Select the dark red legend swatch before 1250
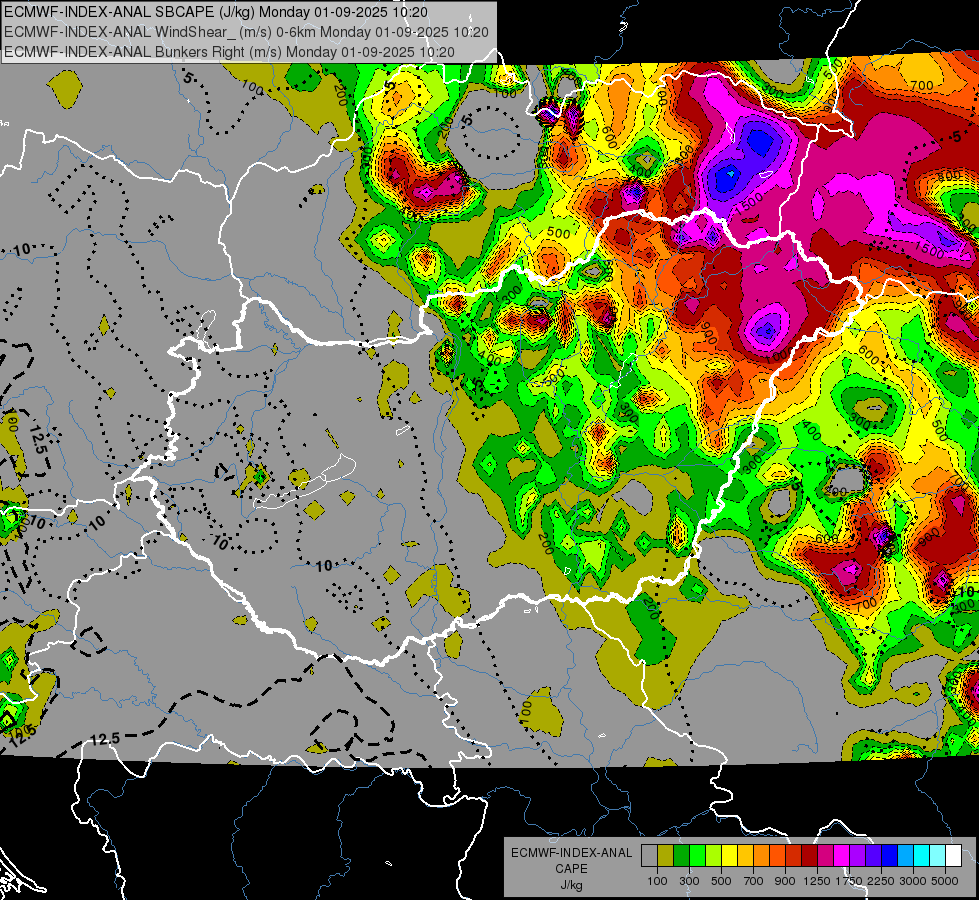Viewport: 979px width, 900px height. click(x=810, y=856)
